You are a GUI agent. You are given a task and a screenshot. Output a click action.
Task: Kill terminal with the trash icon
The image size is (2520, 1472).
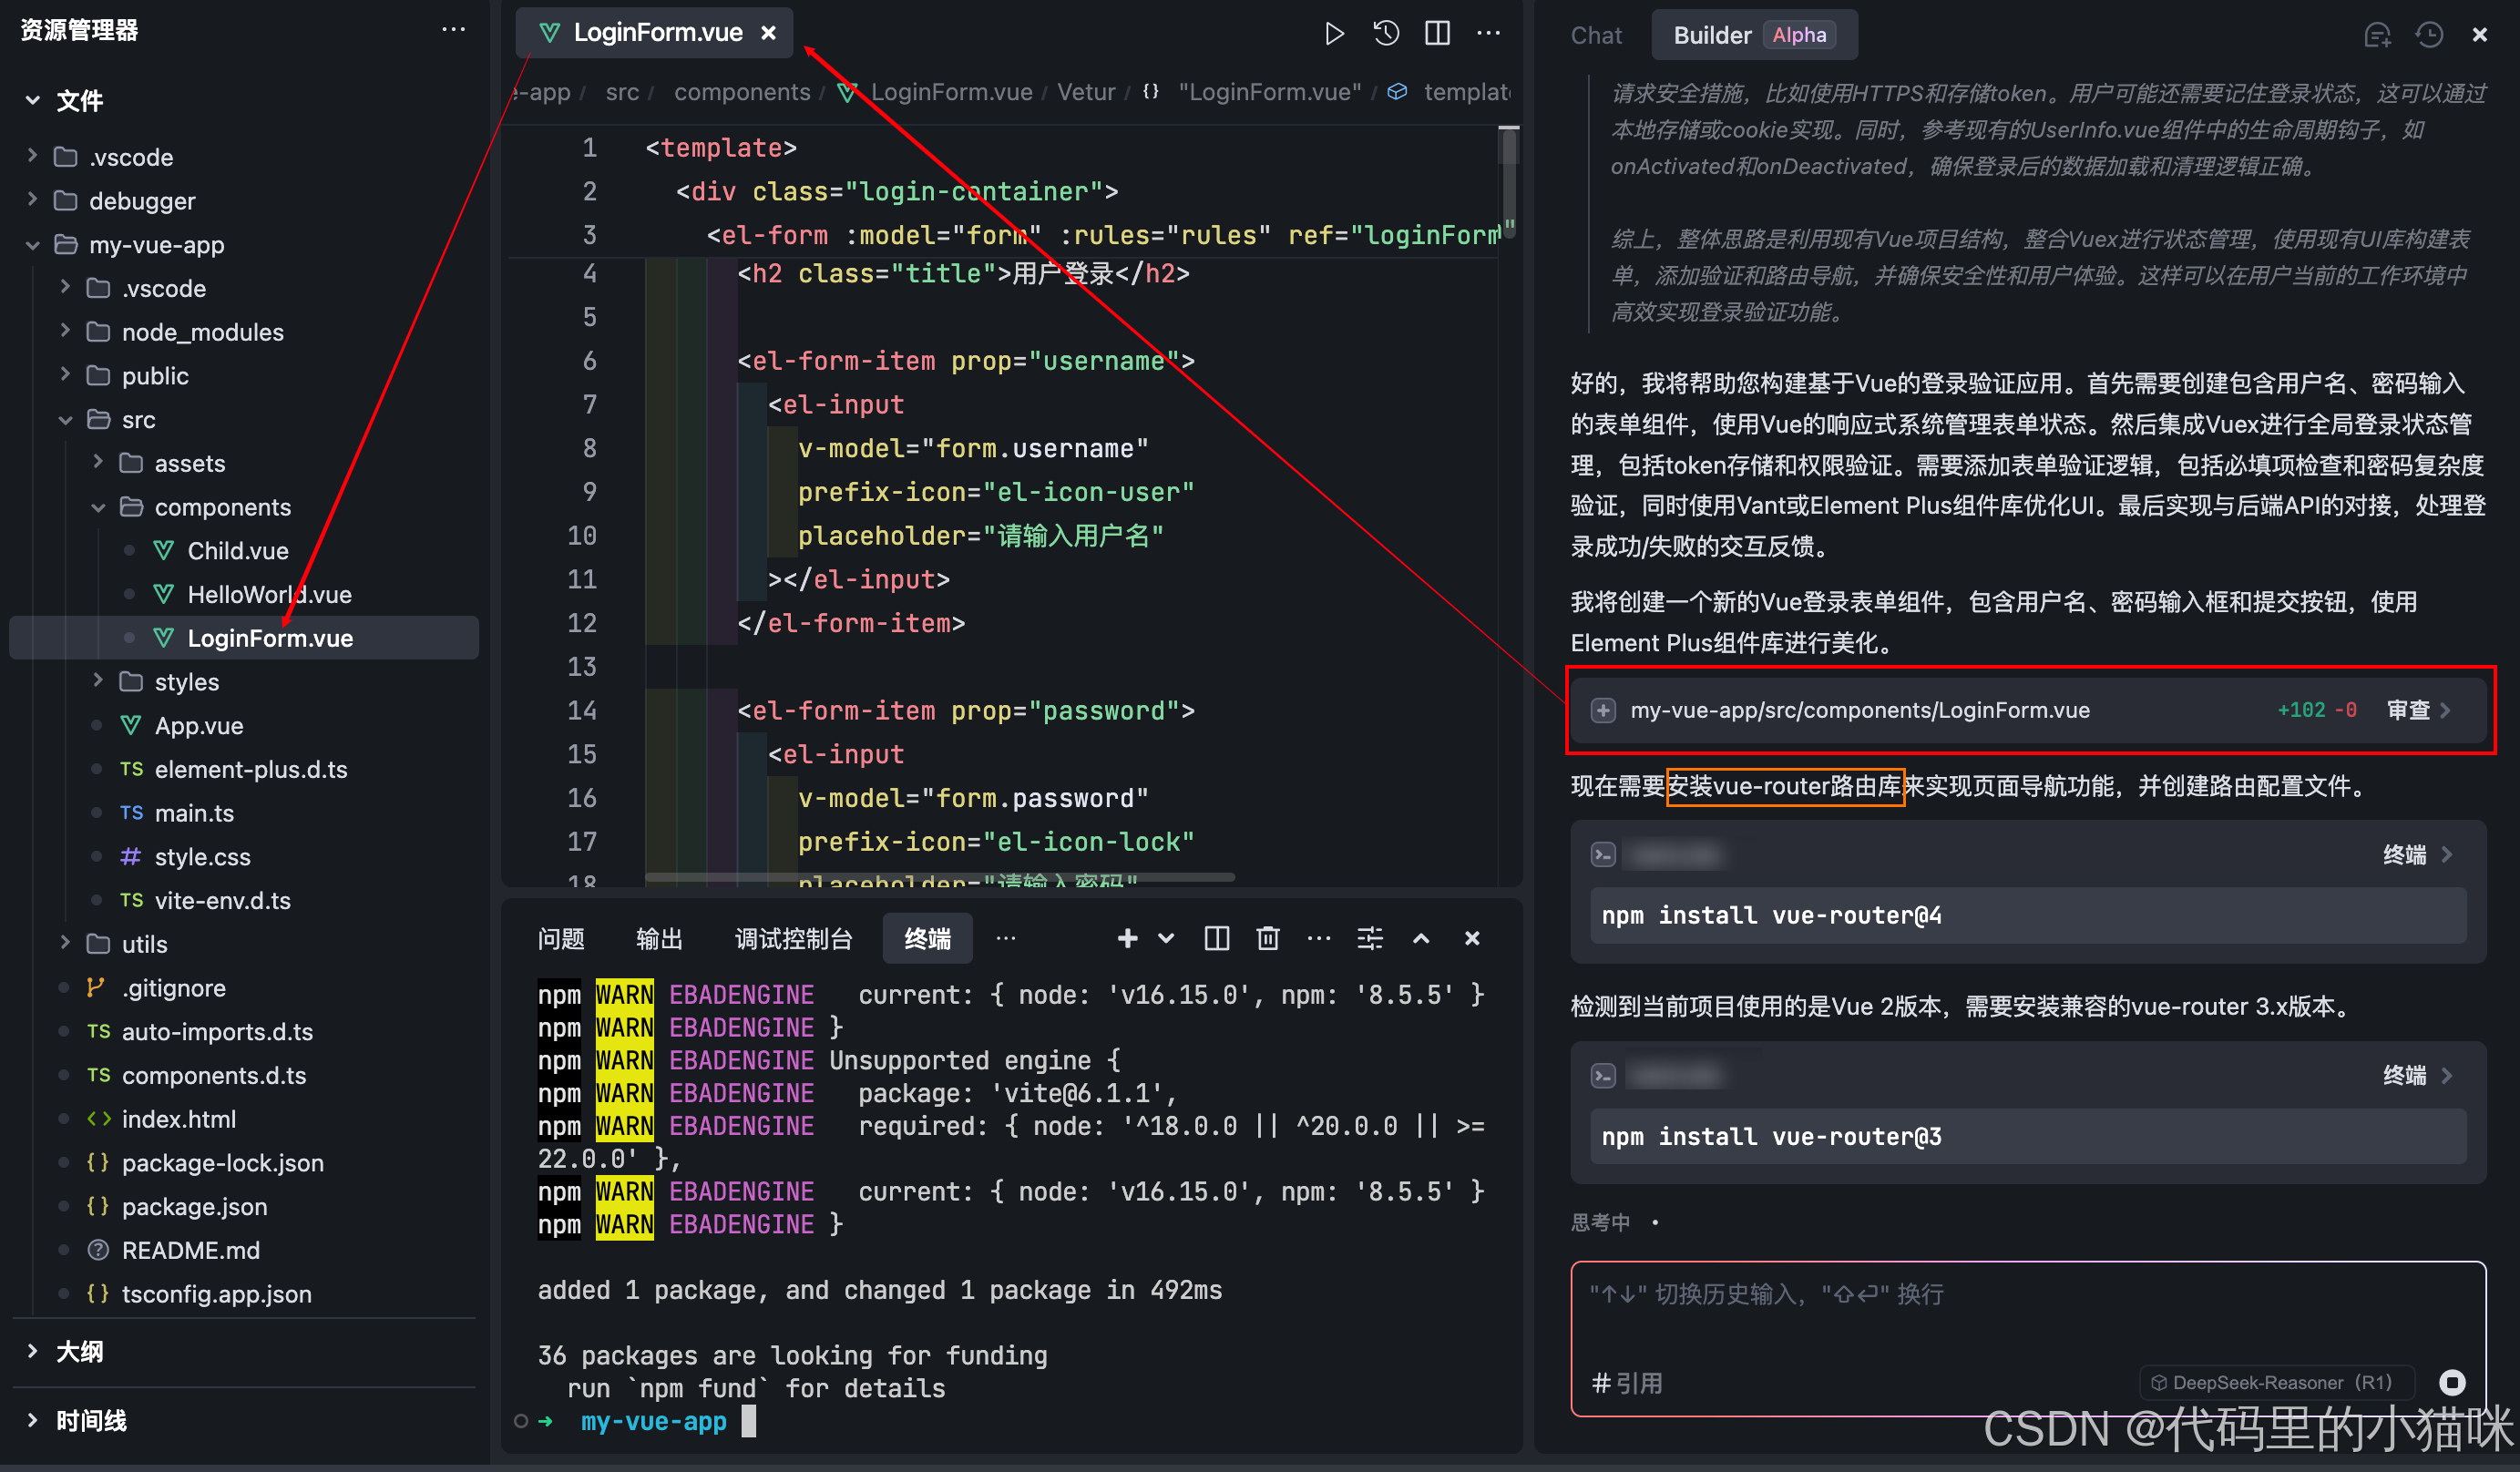click(1268, 938)
